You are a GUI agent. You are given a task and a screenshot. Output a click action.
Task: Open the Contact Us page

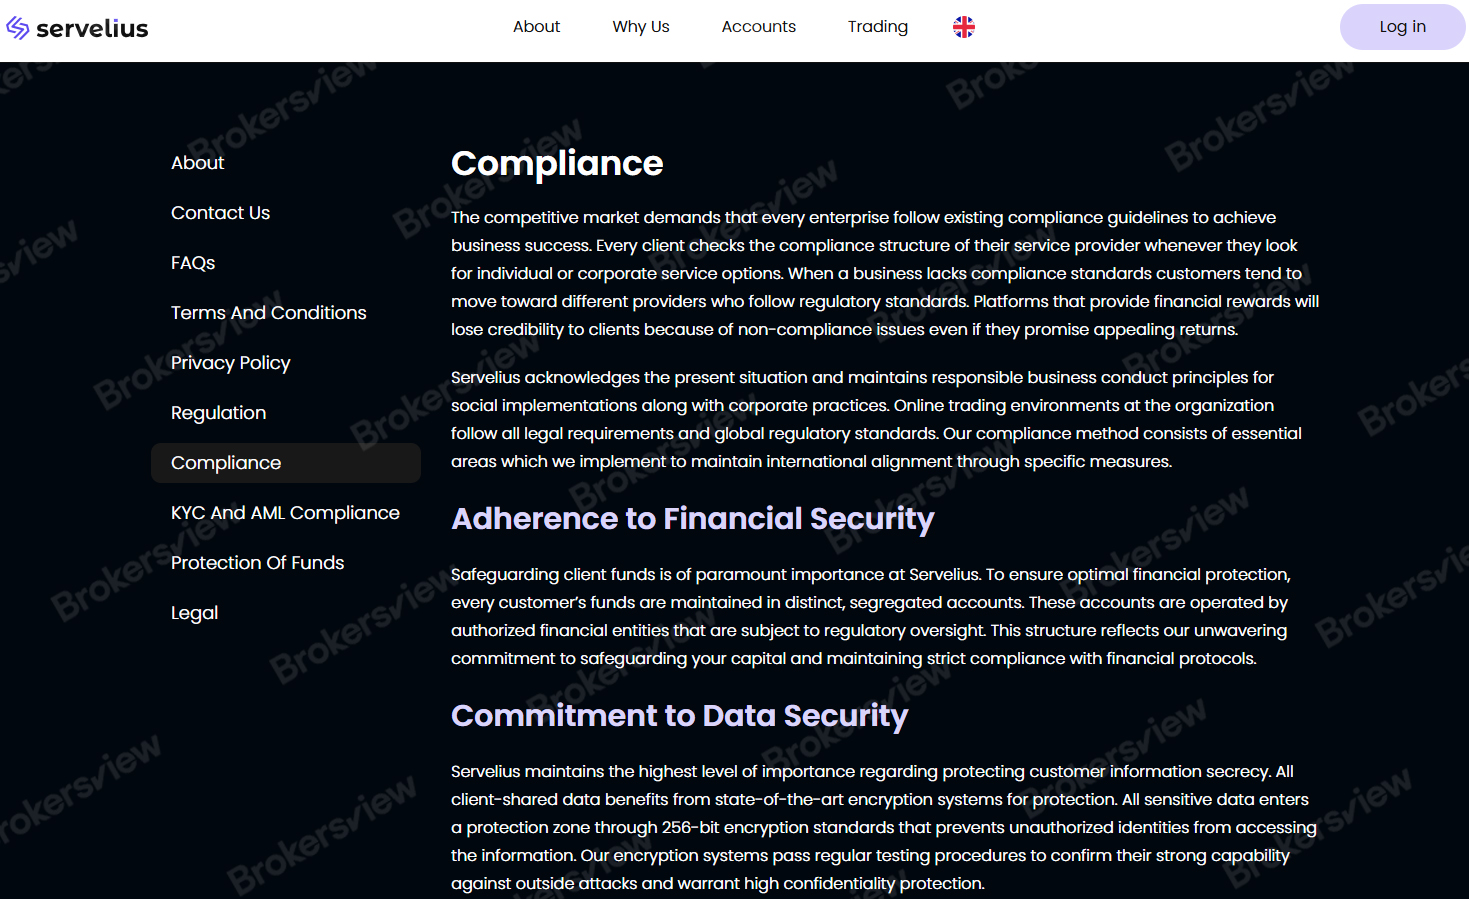(x=220, y=212)
